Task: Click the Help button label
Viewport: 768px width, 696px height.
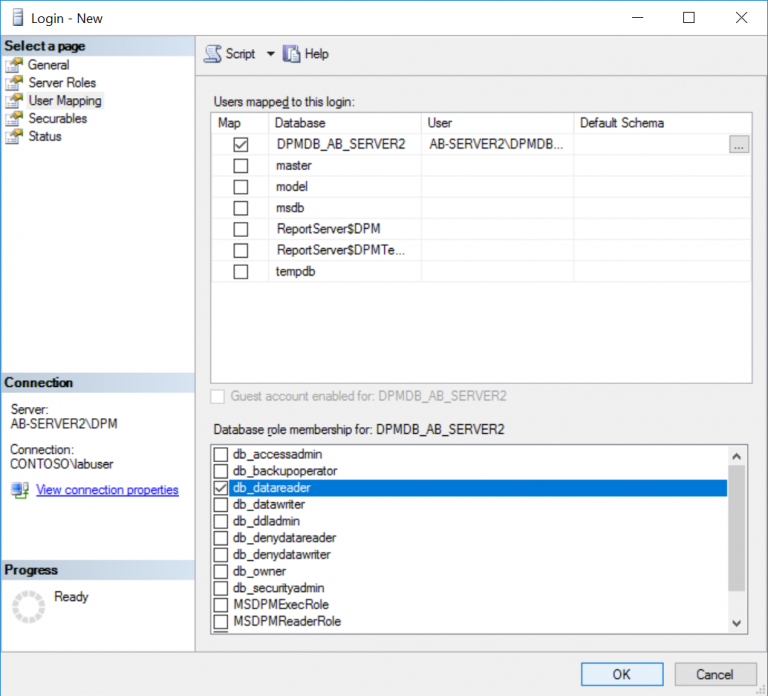Action: 316,54
